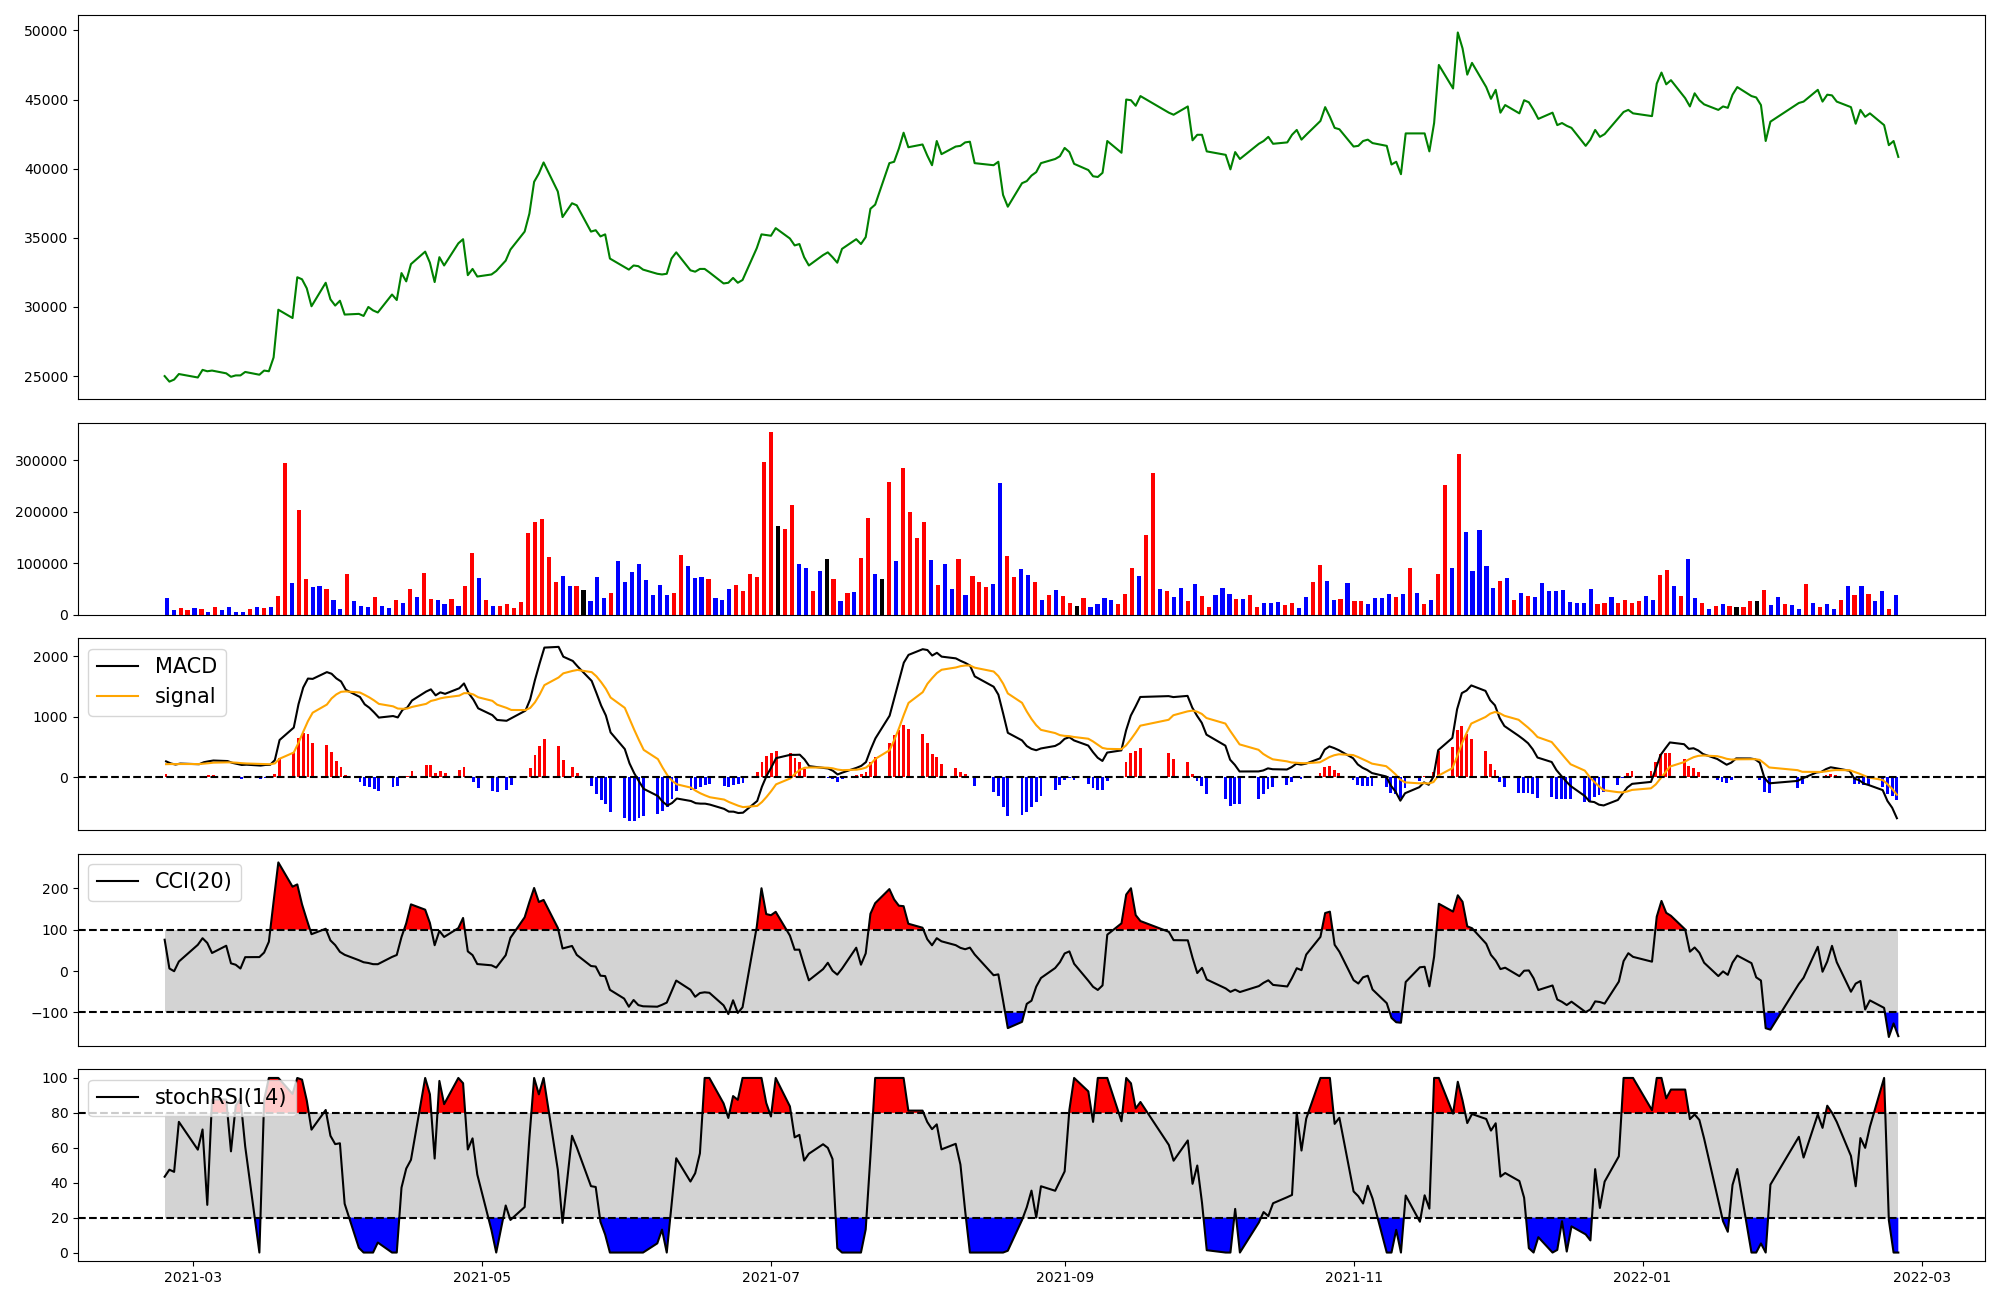Click the 2021-05 x-axis date label
The width and height of the screenshot is (2000, 1300).
[x=483, y=1276]
